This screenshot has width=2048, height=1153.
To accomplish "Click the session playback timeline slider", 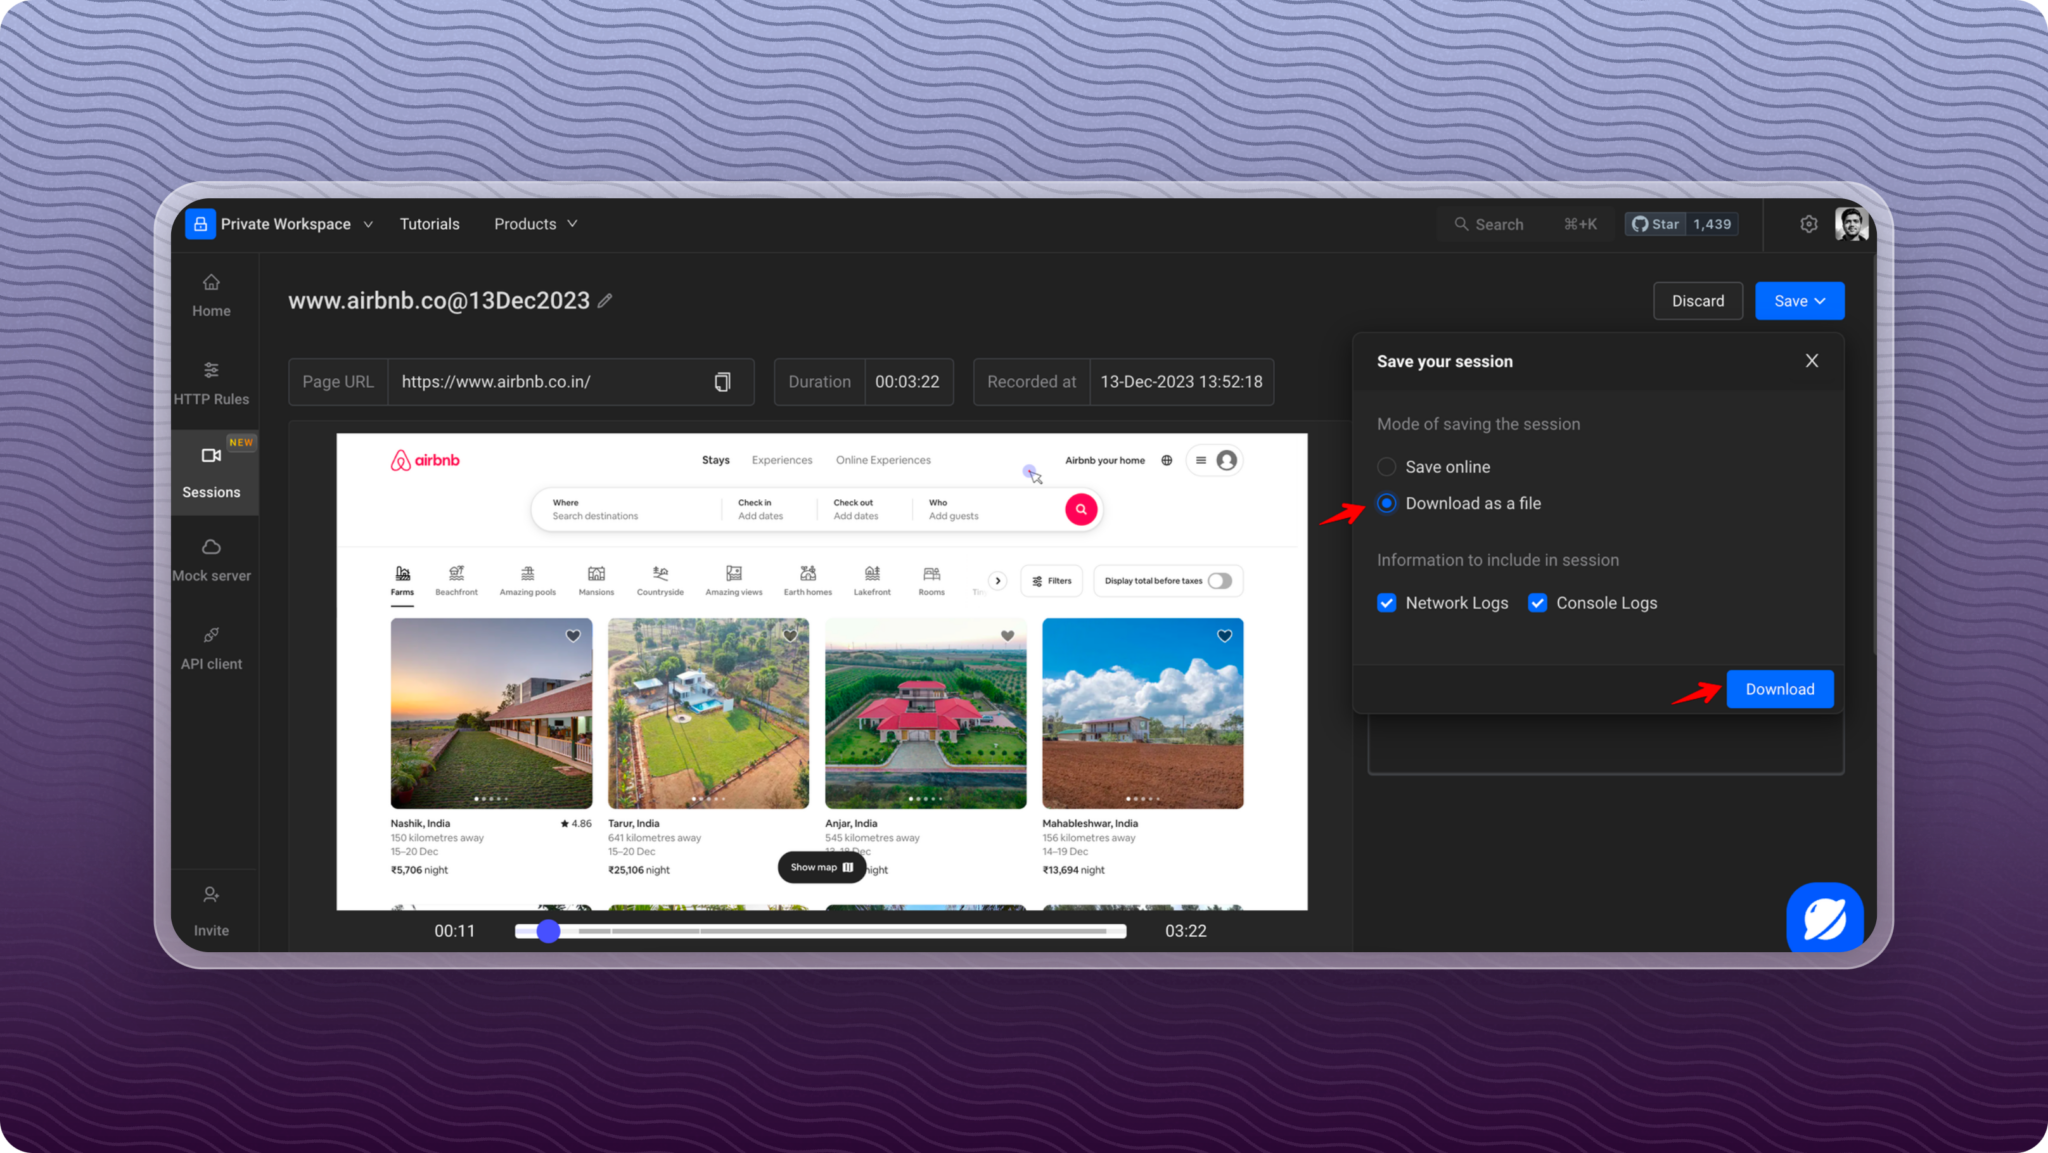I will pyautogui.click(x=820, y=931).
